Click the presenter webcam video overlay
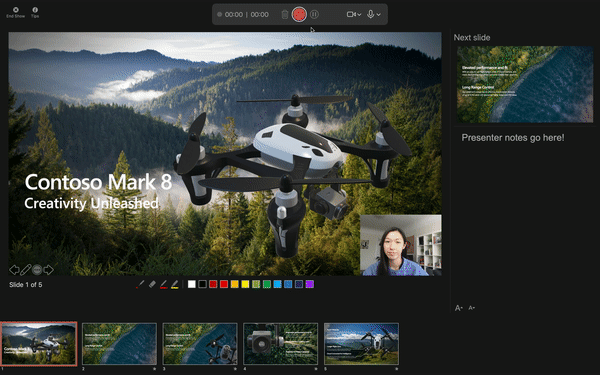Viewport: 600px width, 375px height. (x=401, y=245)
